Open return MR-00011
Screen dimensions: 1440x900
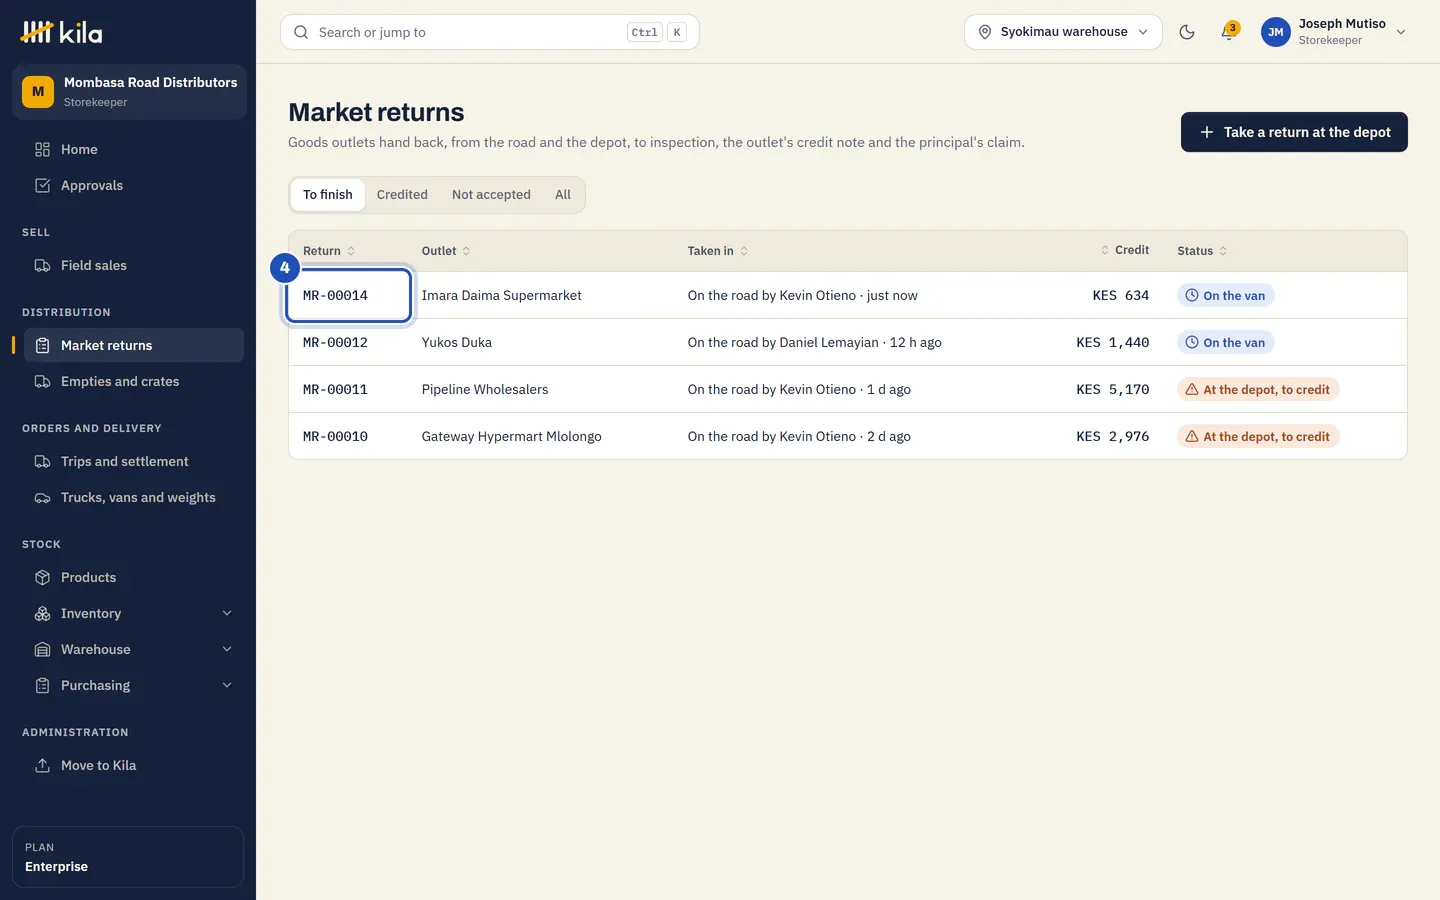point(335,389)
